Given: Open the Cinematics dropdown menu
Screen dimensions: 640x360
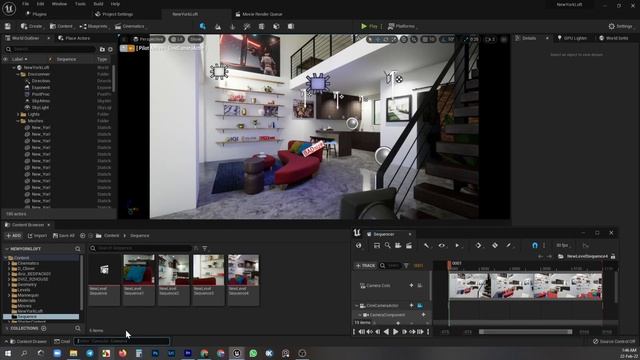Looking at the screenshot, I should (x=131, y=26).
